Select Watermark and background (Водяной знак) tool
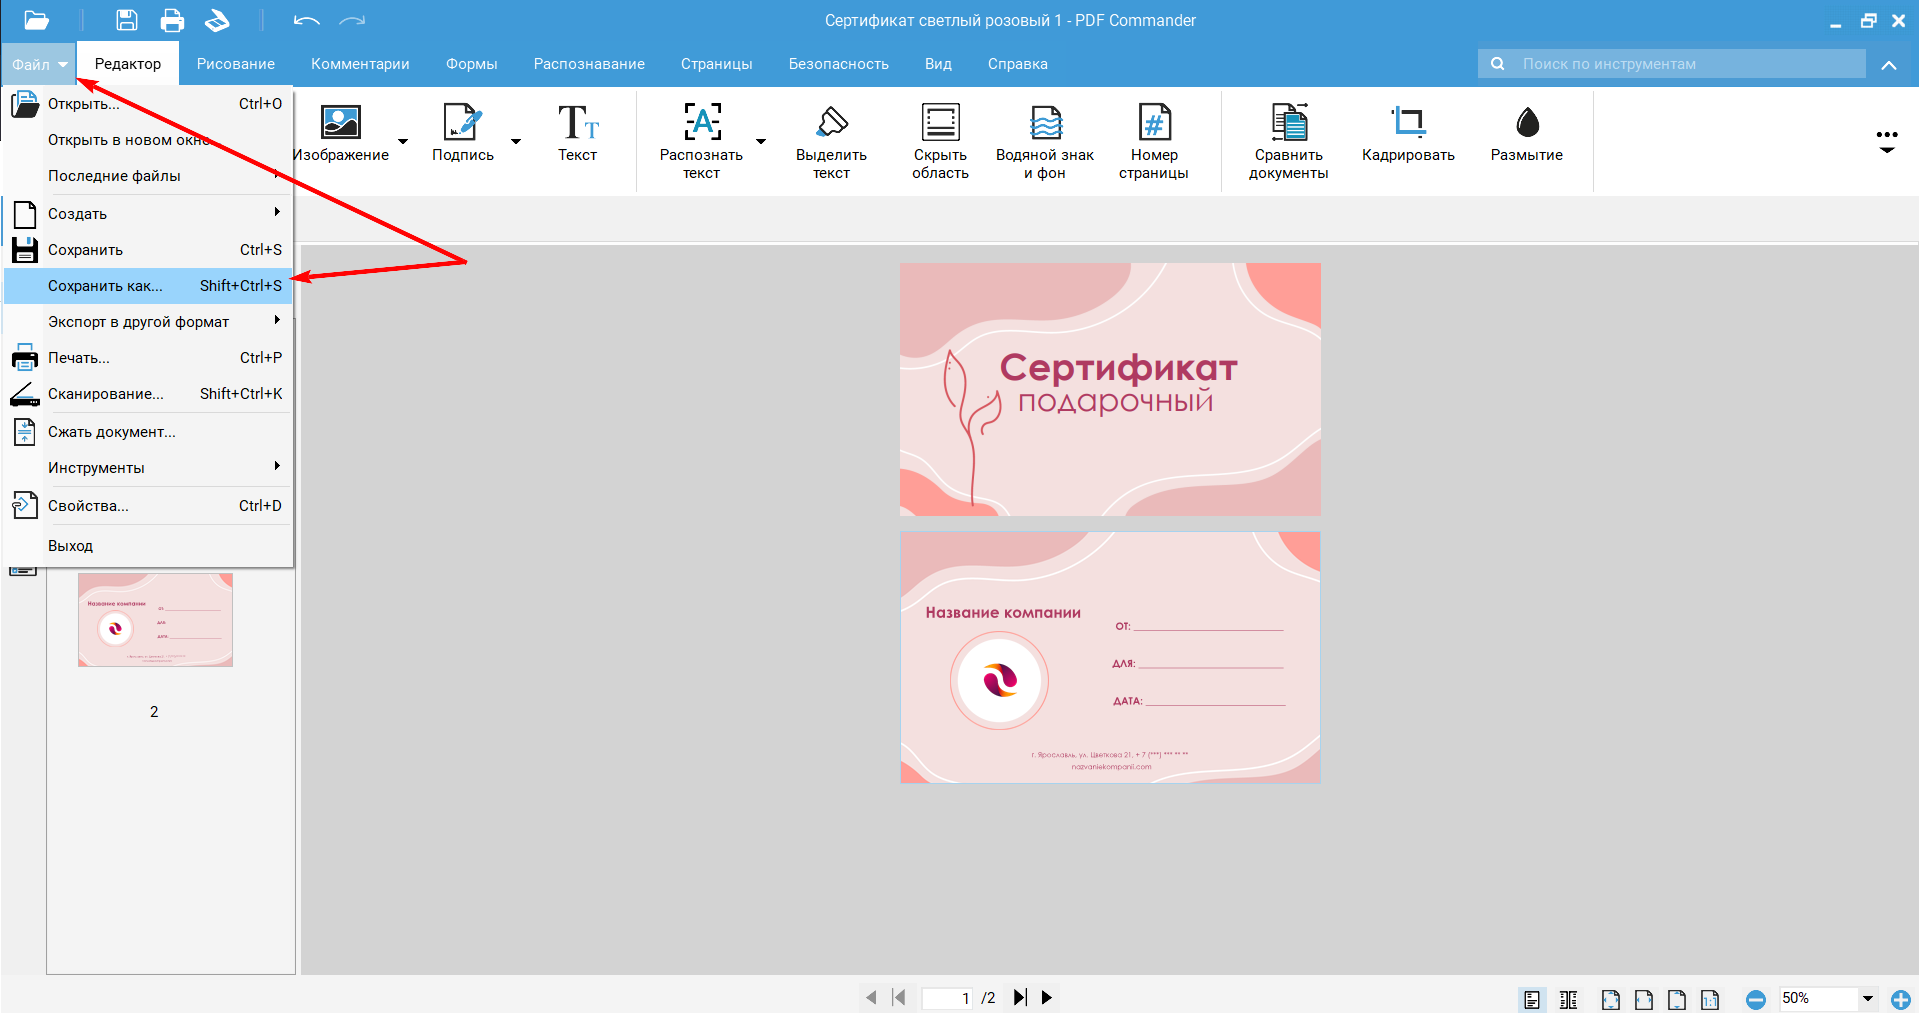 pos(1044,123)
